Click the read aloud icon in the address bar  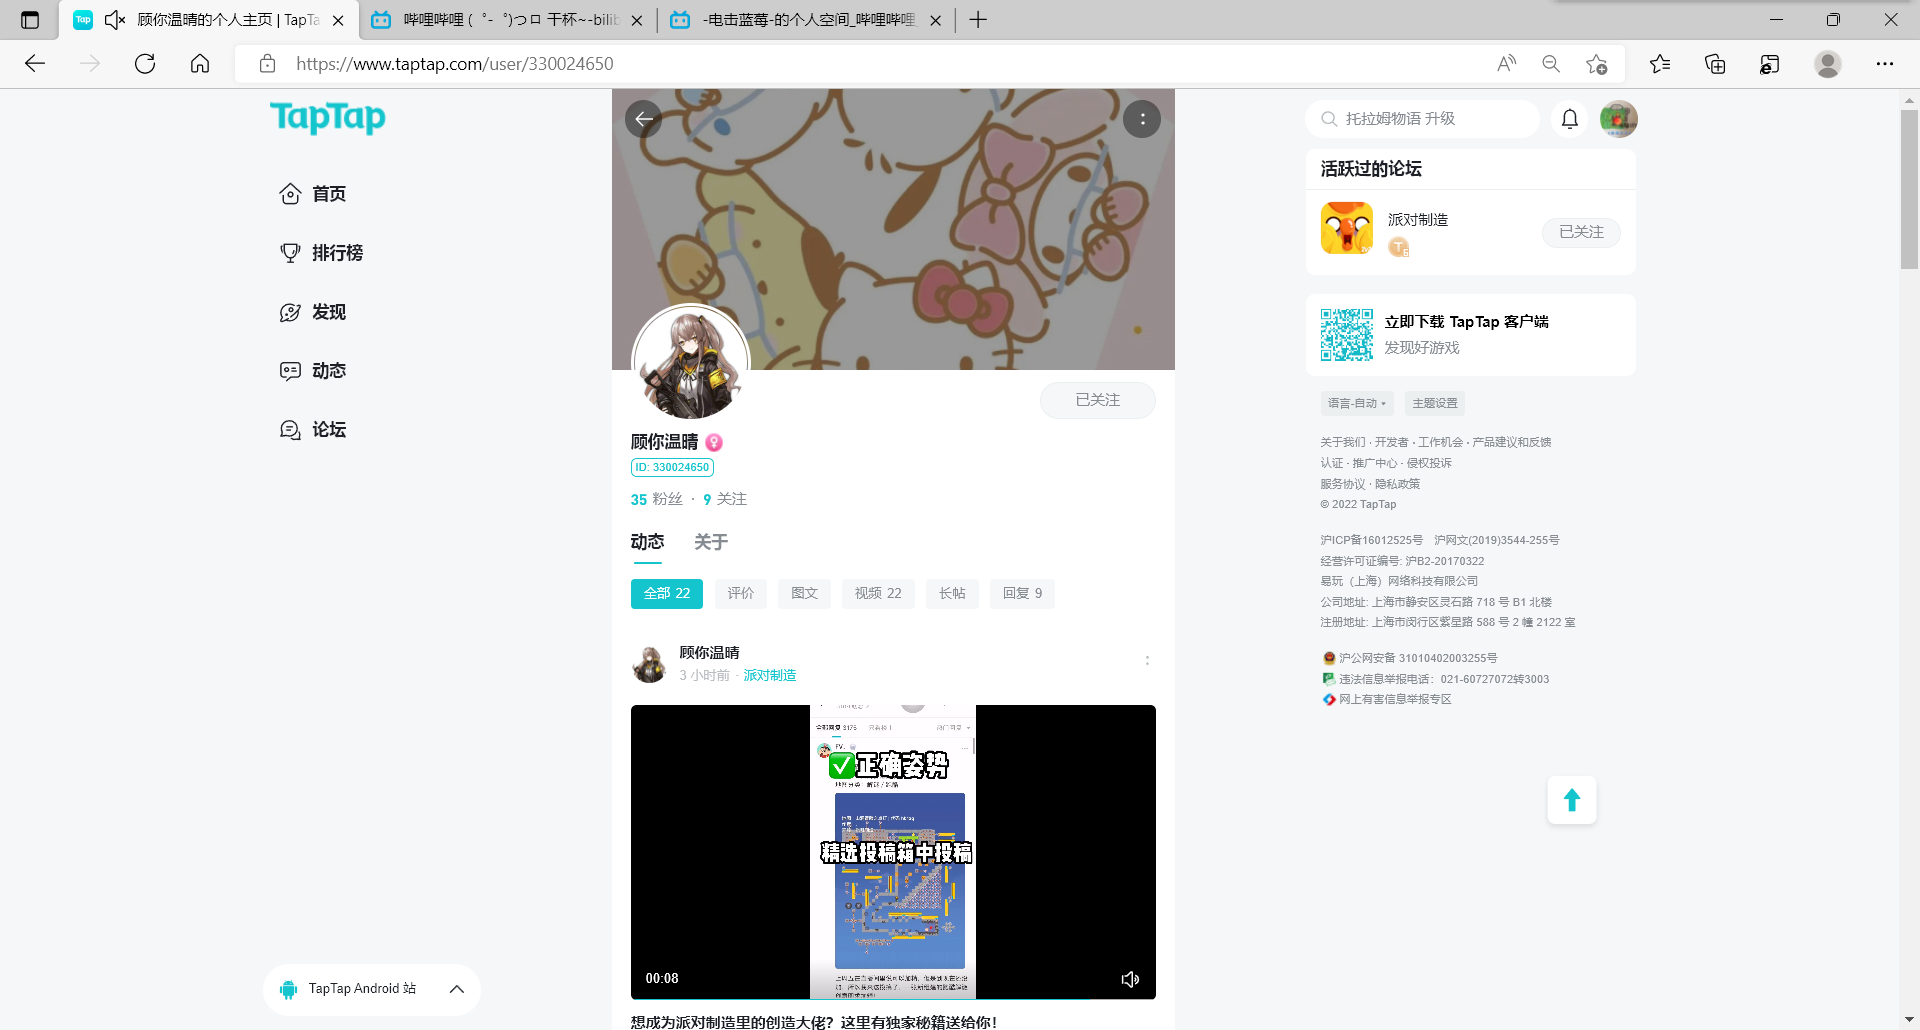tap(1506, 64)
